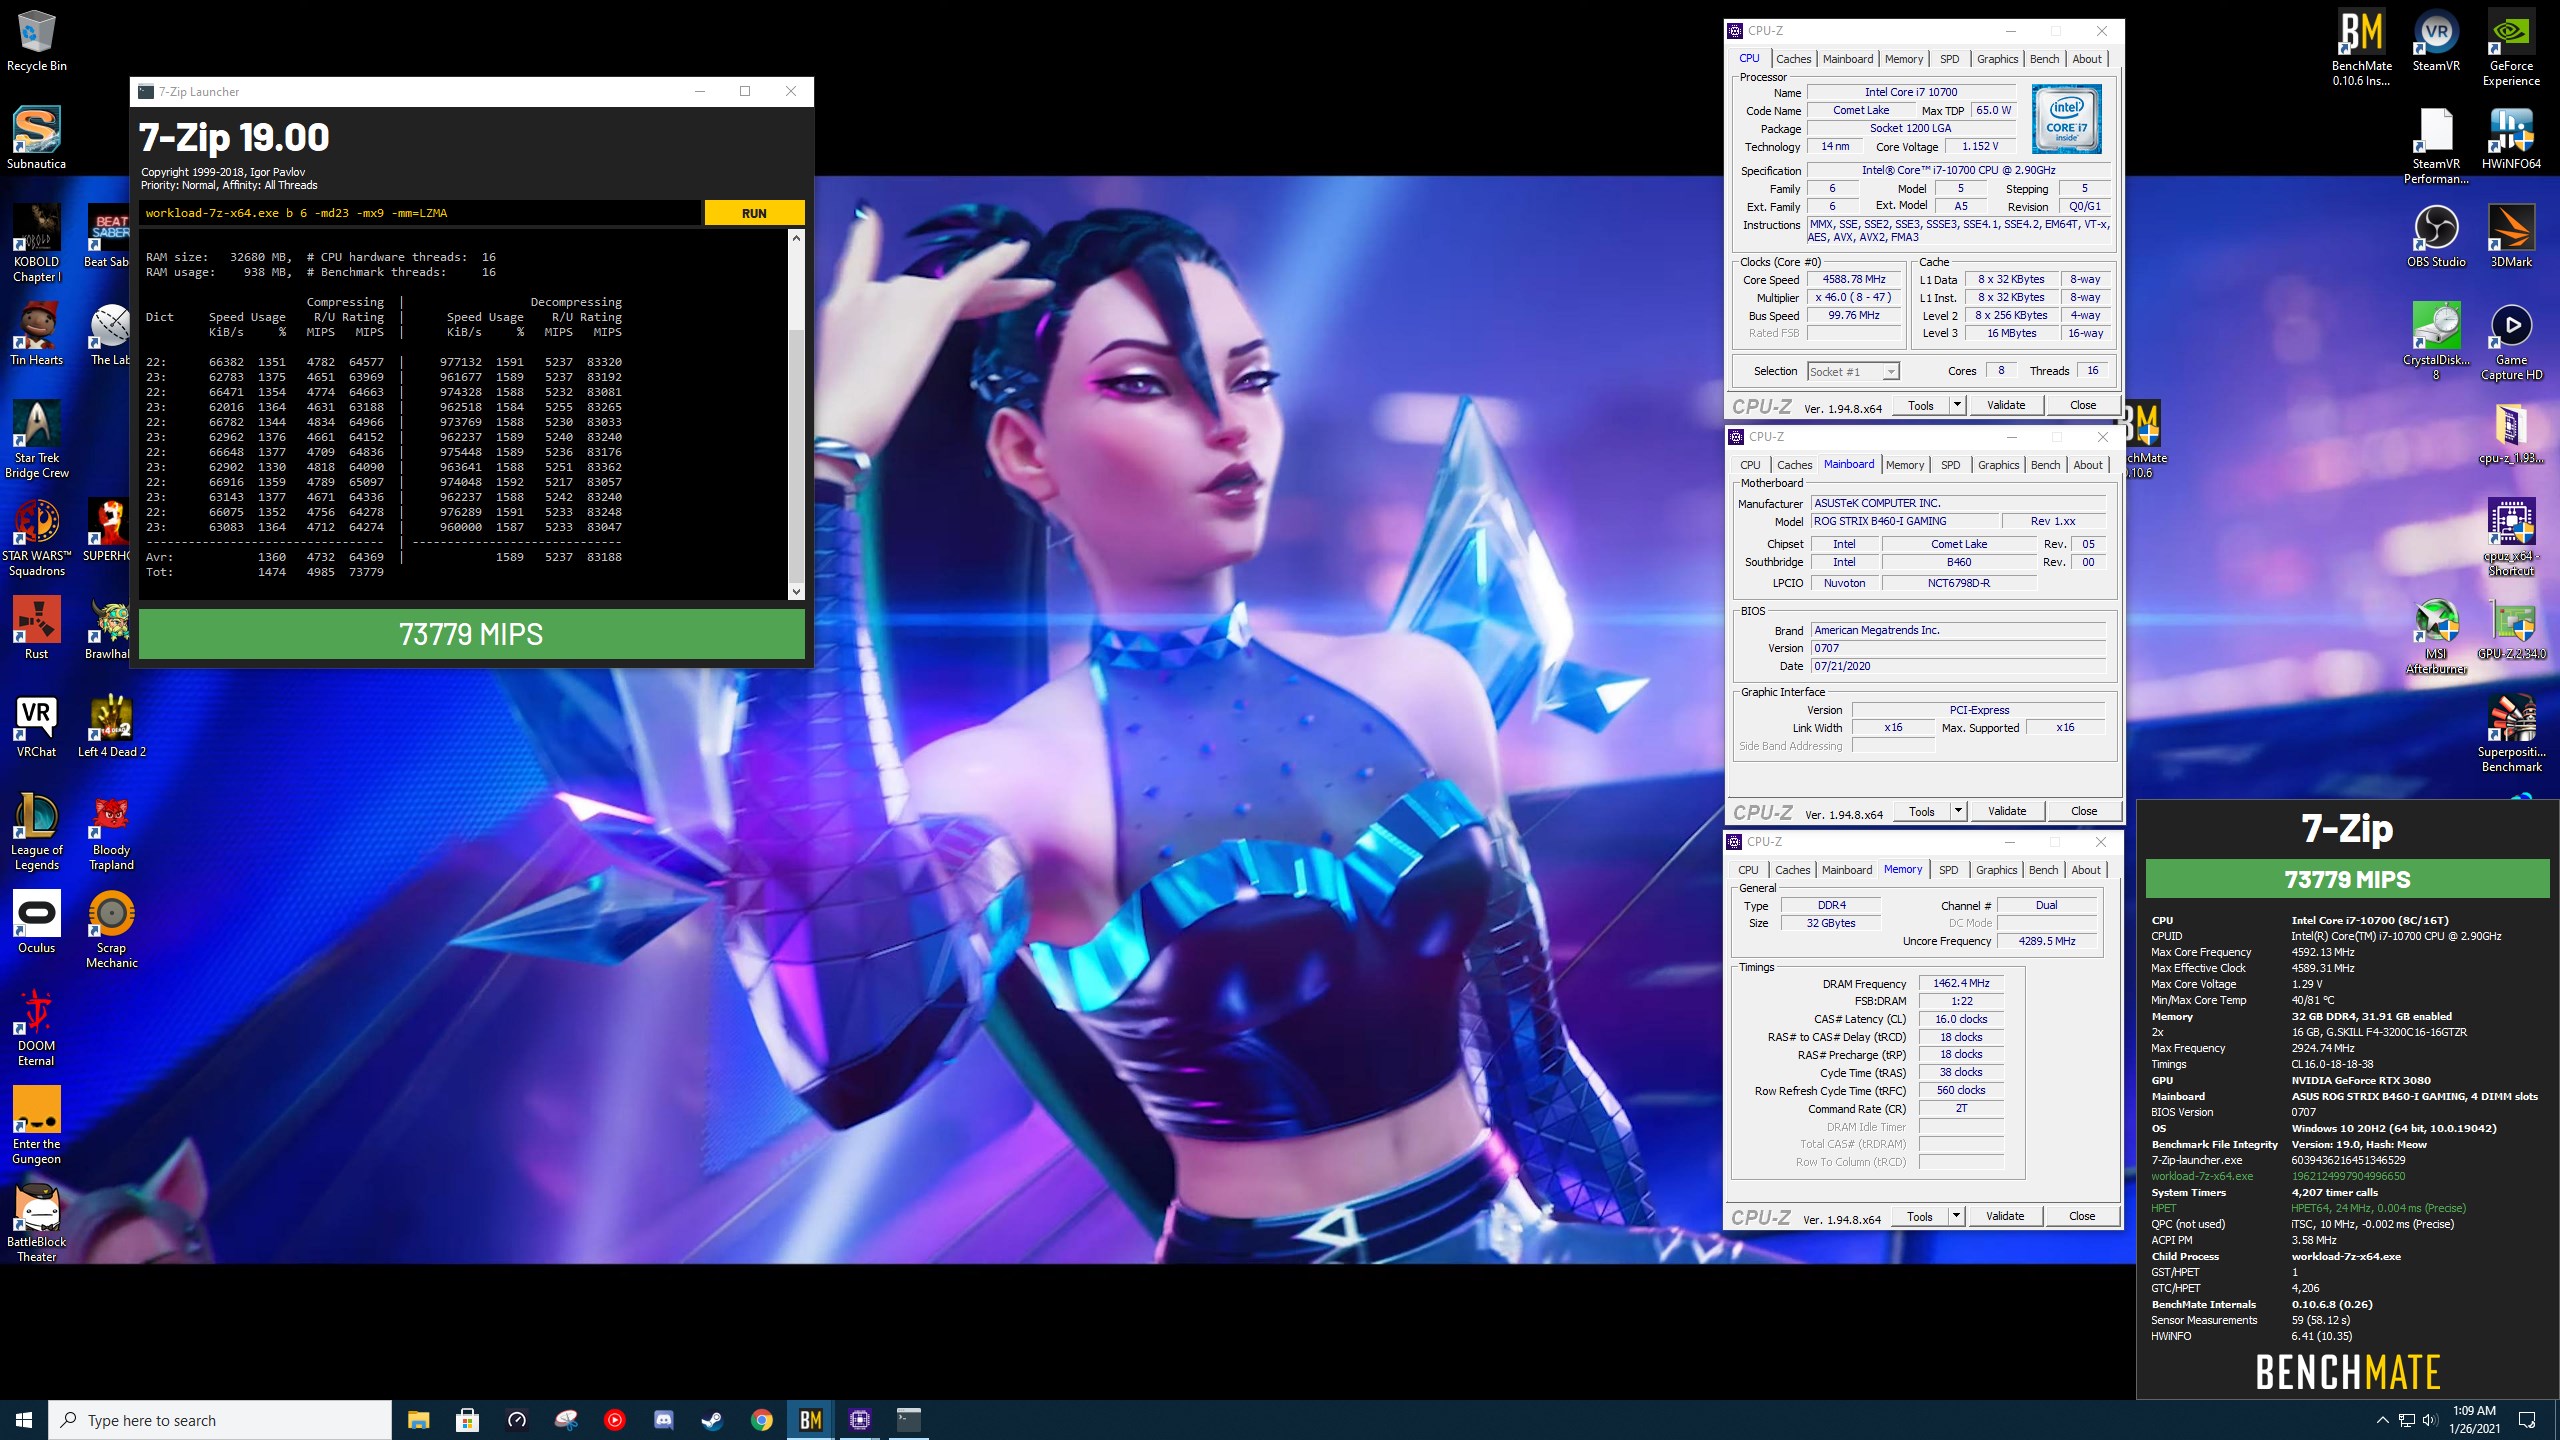2560x1440 pixels.
Task: Click the yellow RUN button in 7-Zip
Action: point(754,213)
